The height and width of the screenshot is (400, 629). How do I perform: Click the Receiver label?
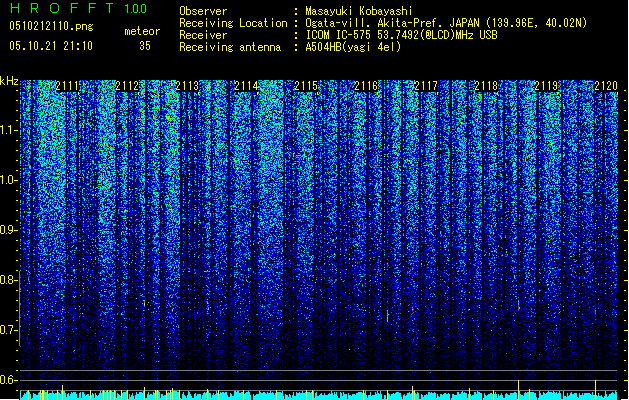pos(203,35)
